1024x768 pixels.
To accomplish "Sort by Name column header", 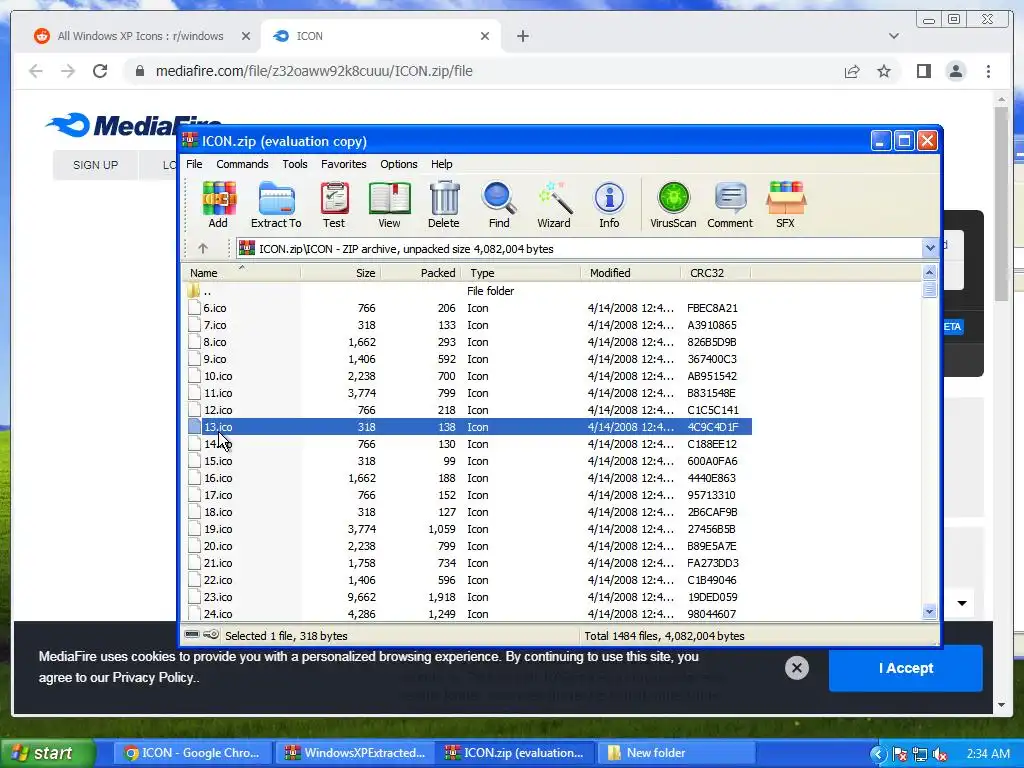I will [x=242, y=273].
